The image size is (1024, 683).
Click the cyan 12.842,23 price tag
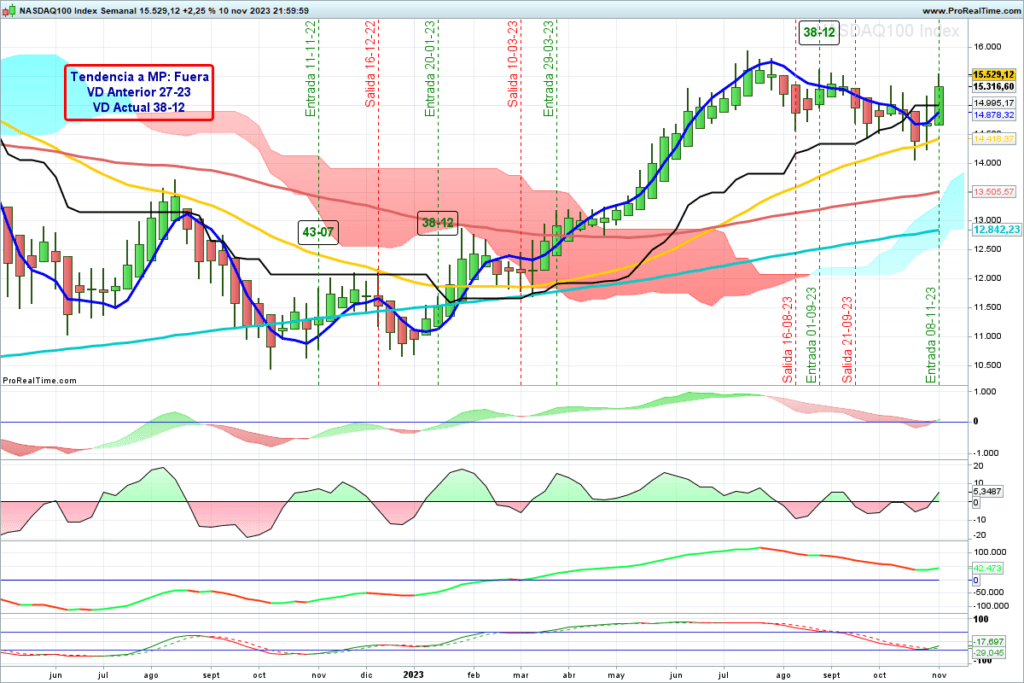996,230
